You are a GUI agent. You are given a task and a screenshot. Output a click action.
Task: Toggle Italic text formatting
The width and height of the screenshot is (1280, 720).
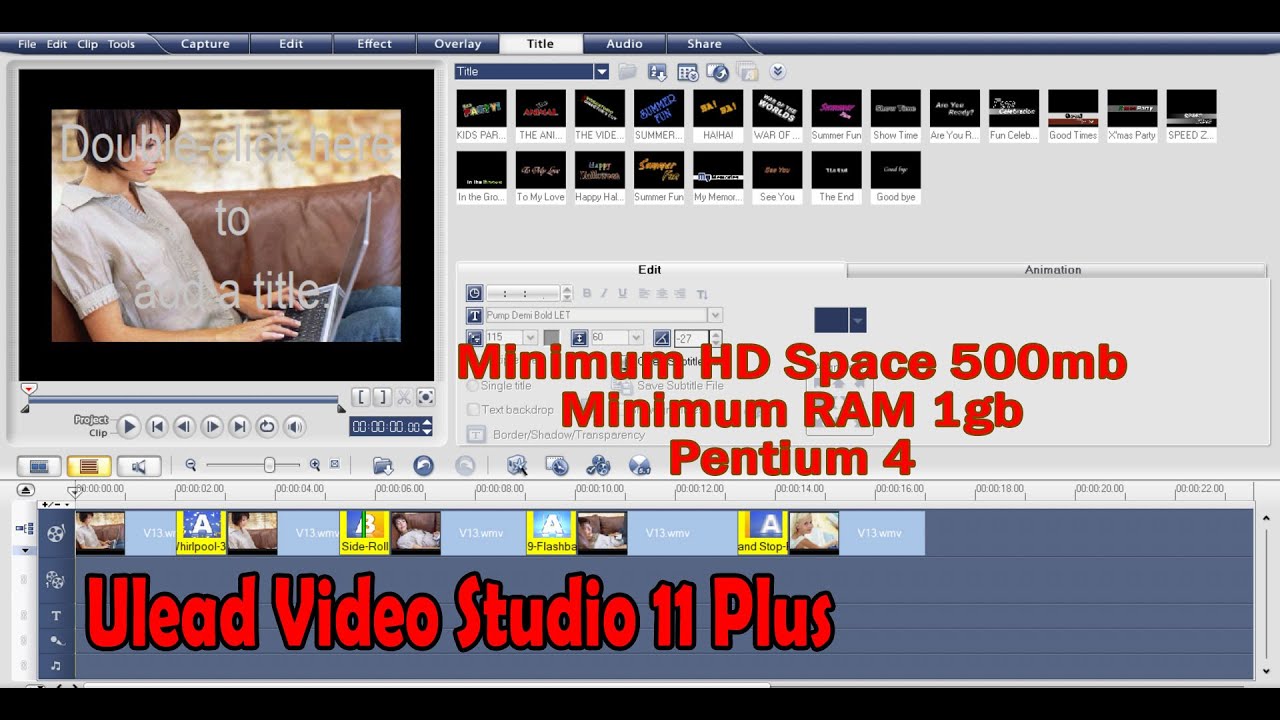click(604, 294)
